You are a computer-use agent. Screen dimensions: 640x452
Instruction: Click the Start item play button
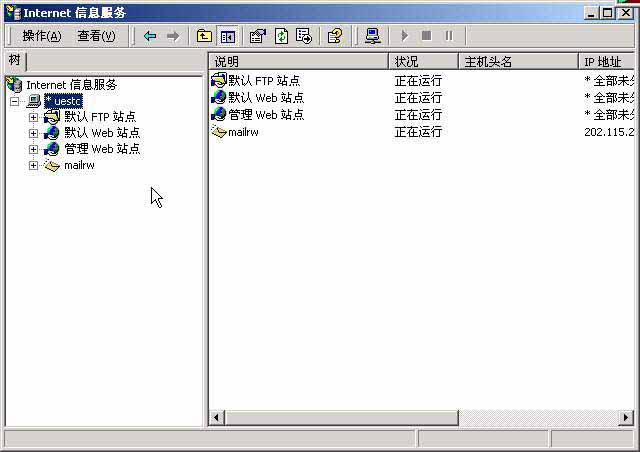[404, 36]
